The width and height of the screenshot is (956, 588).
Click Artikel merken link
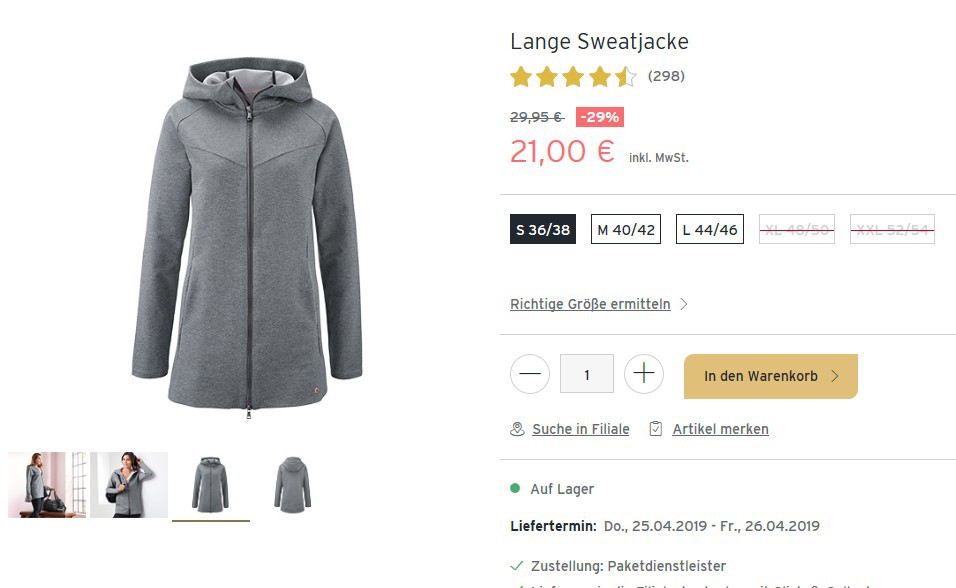[x=720, y=429]
